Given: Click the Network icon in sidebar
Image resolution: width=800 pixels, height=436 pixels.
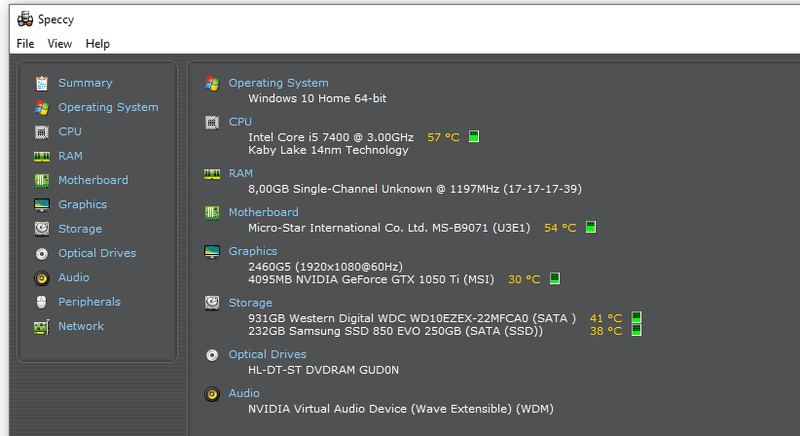Looking at the screenshot, I should click(x=41, y=327).
